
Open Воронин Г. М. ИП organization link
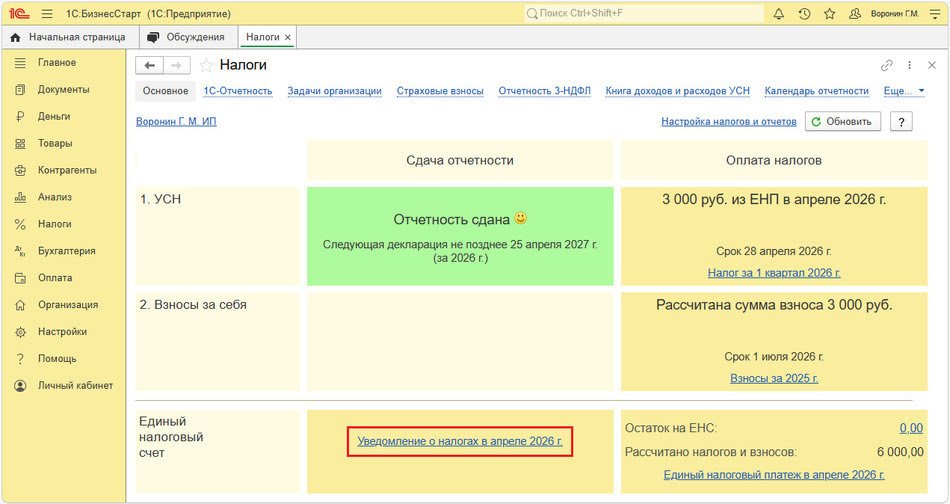point(176,121)
